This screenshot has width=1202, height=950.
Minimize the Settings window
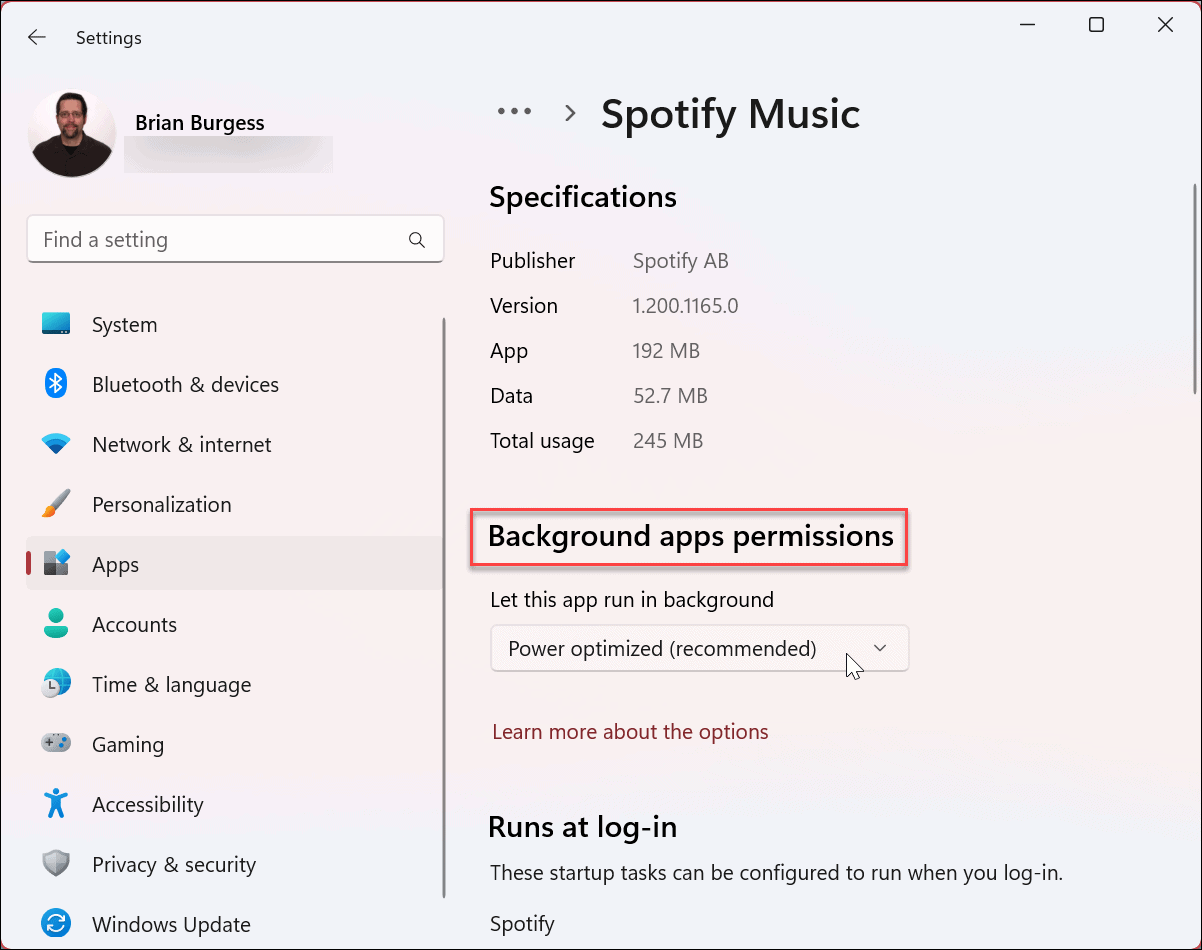click(x=1027, y=25)
